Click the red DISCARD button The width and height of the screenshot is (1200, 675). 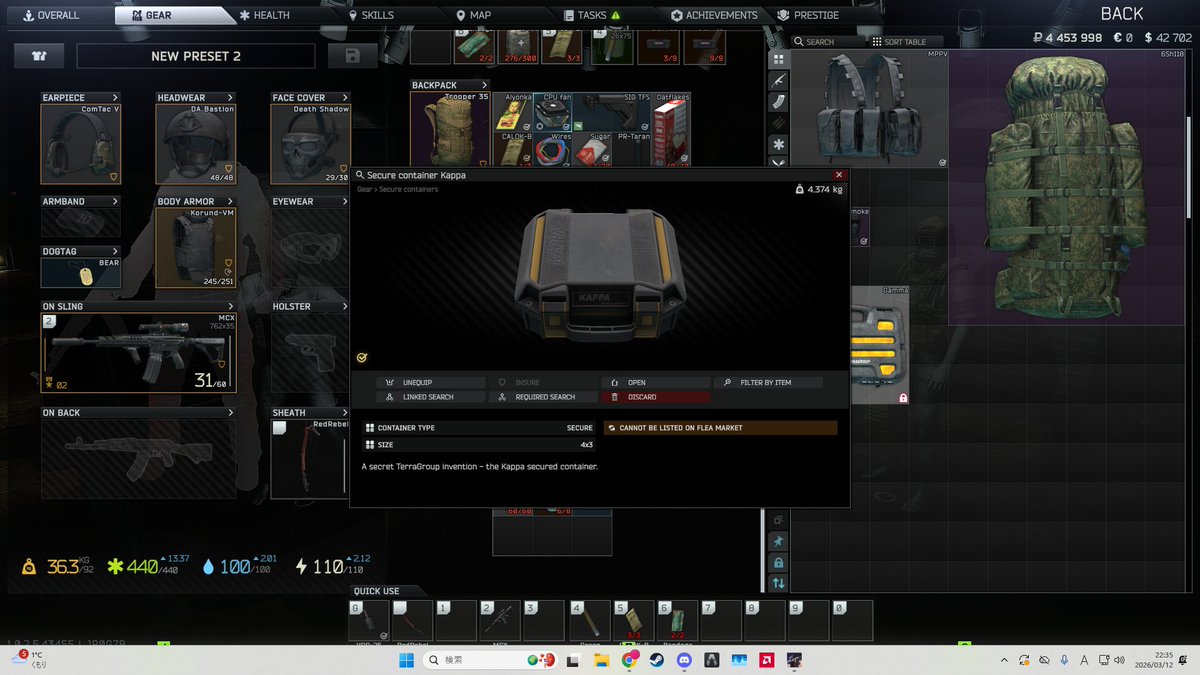pos(655,397)
